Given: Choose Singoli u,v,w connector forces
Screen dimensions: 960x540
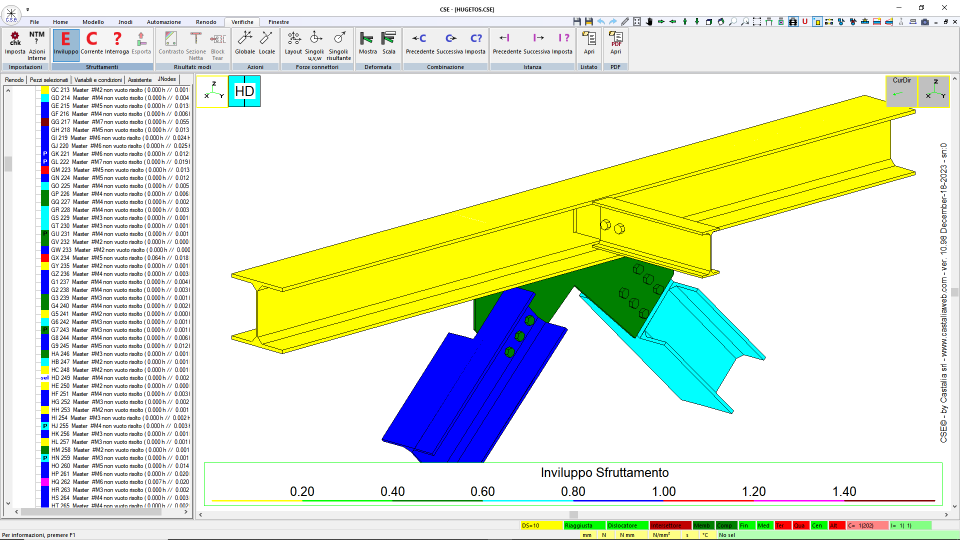Looking at the screenshot, I should tap(314, 45).
